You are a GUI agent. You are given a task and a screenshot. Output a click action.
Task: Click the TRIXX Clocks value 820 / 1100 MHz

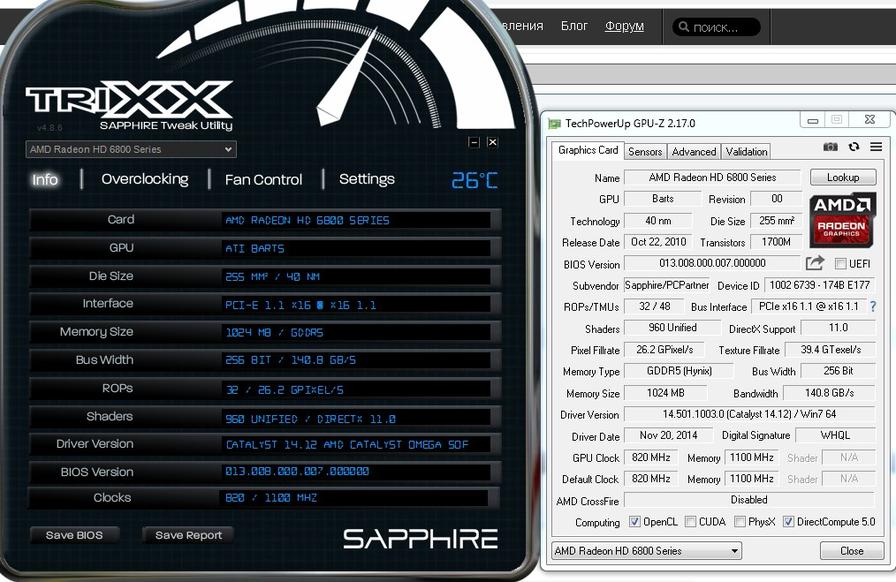[355, 497]
